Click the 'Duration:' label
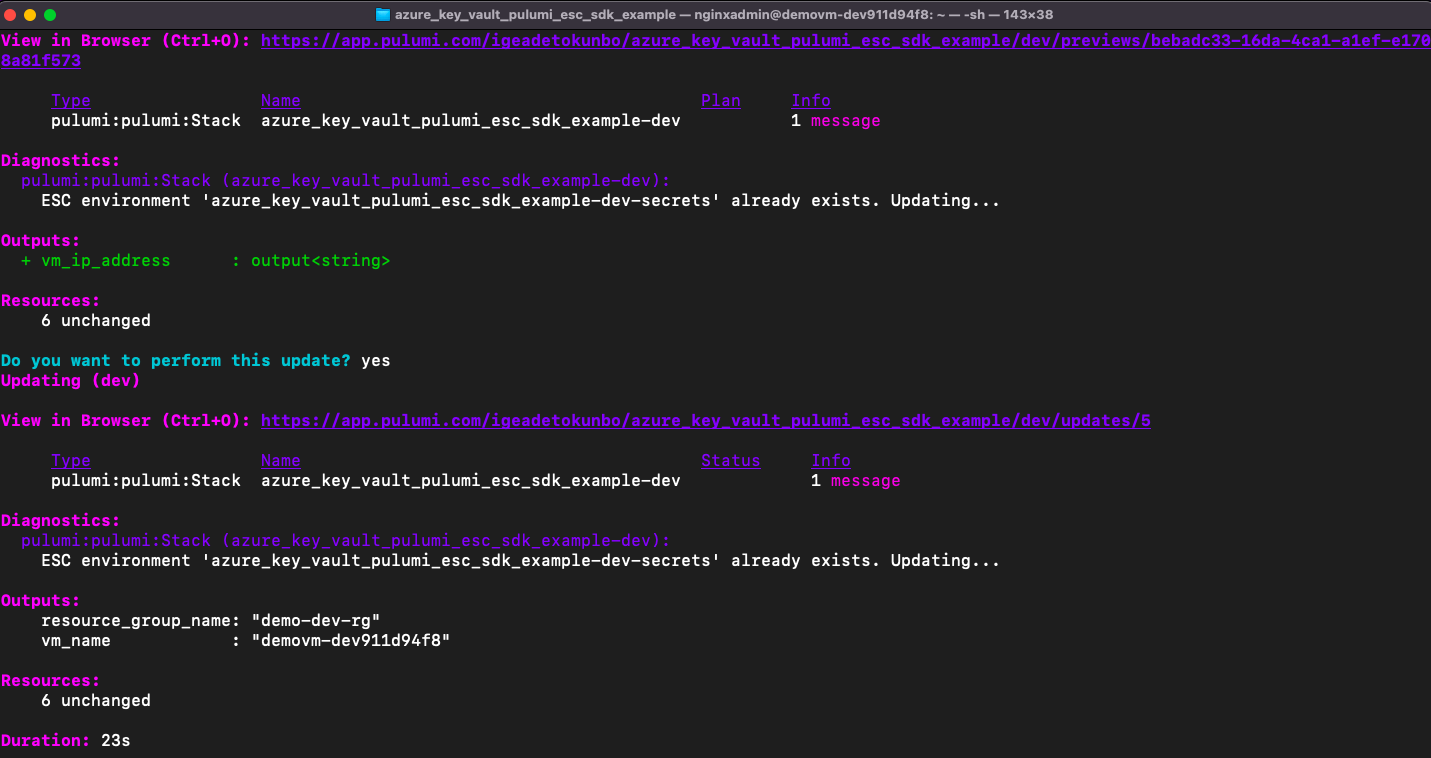This screenshot has width=1431, height=758. pyautogui.click(x=46, y=741)
